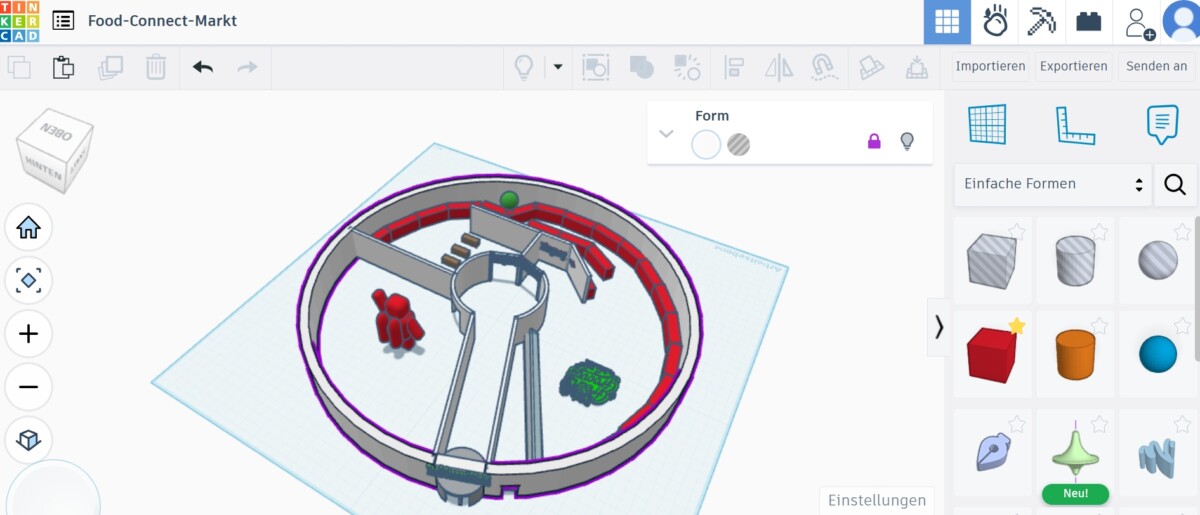Image resolution: width=1200 pixels, height=515 pixels.
Task: Favorite the Scribble shape star
Action: tap(1017, 424)
